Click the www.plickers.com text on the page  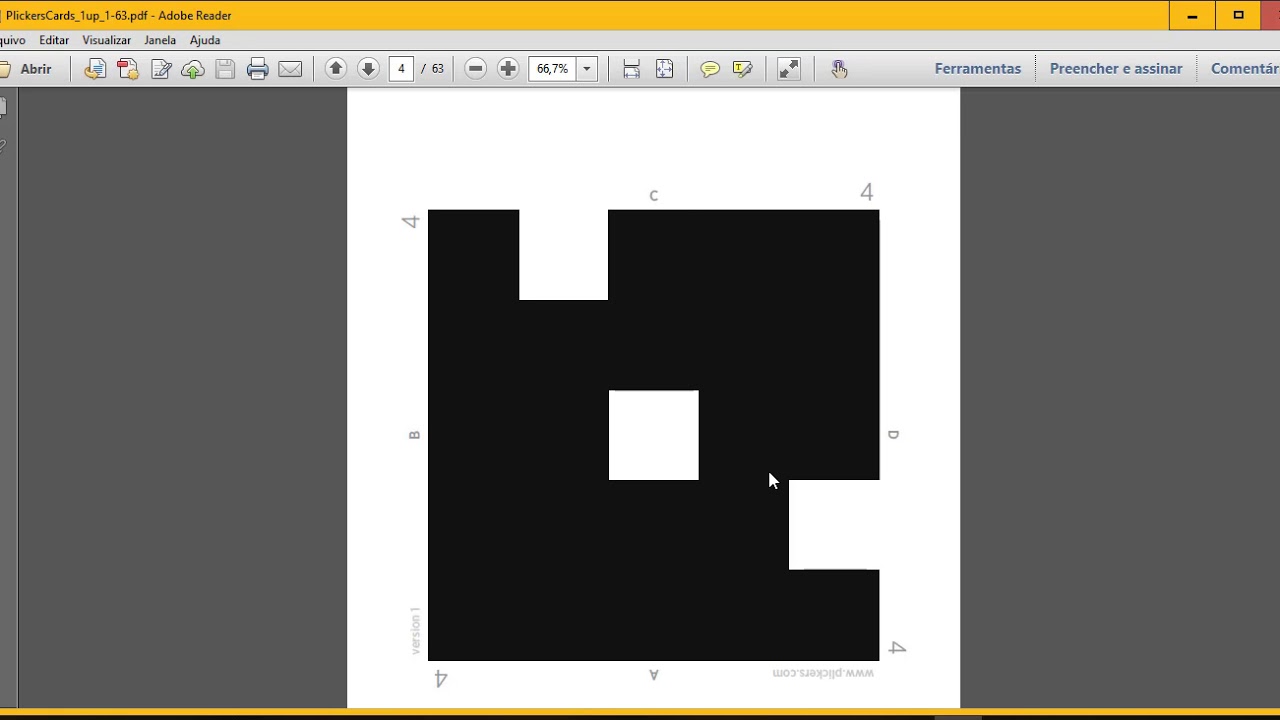pyautogui.click(x=823, y=673)
